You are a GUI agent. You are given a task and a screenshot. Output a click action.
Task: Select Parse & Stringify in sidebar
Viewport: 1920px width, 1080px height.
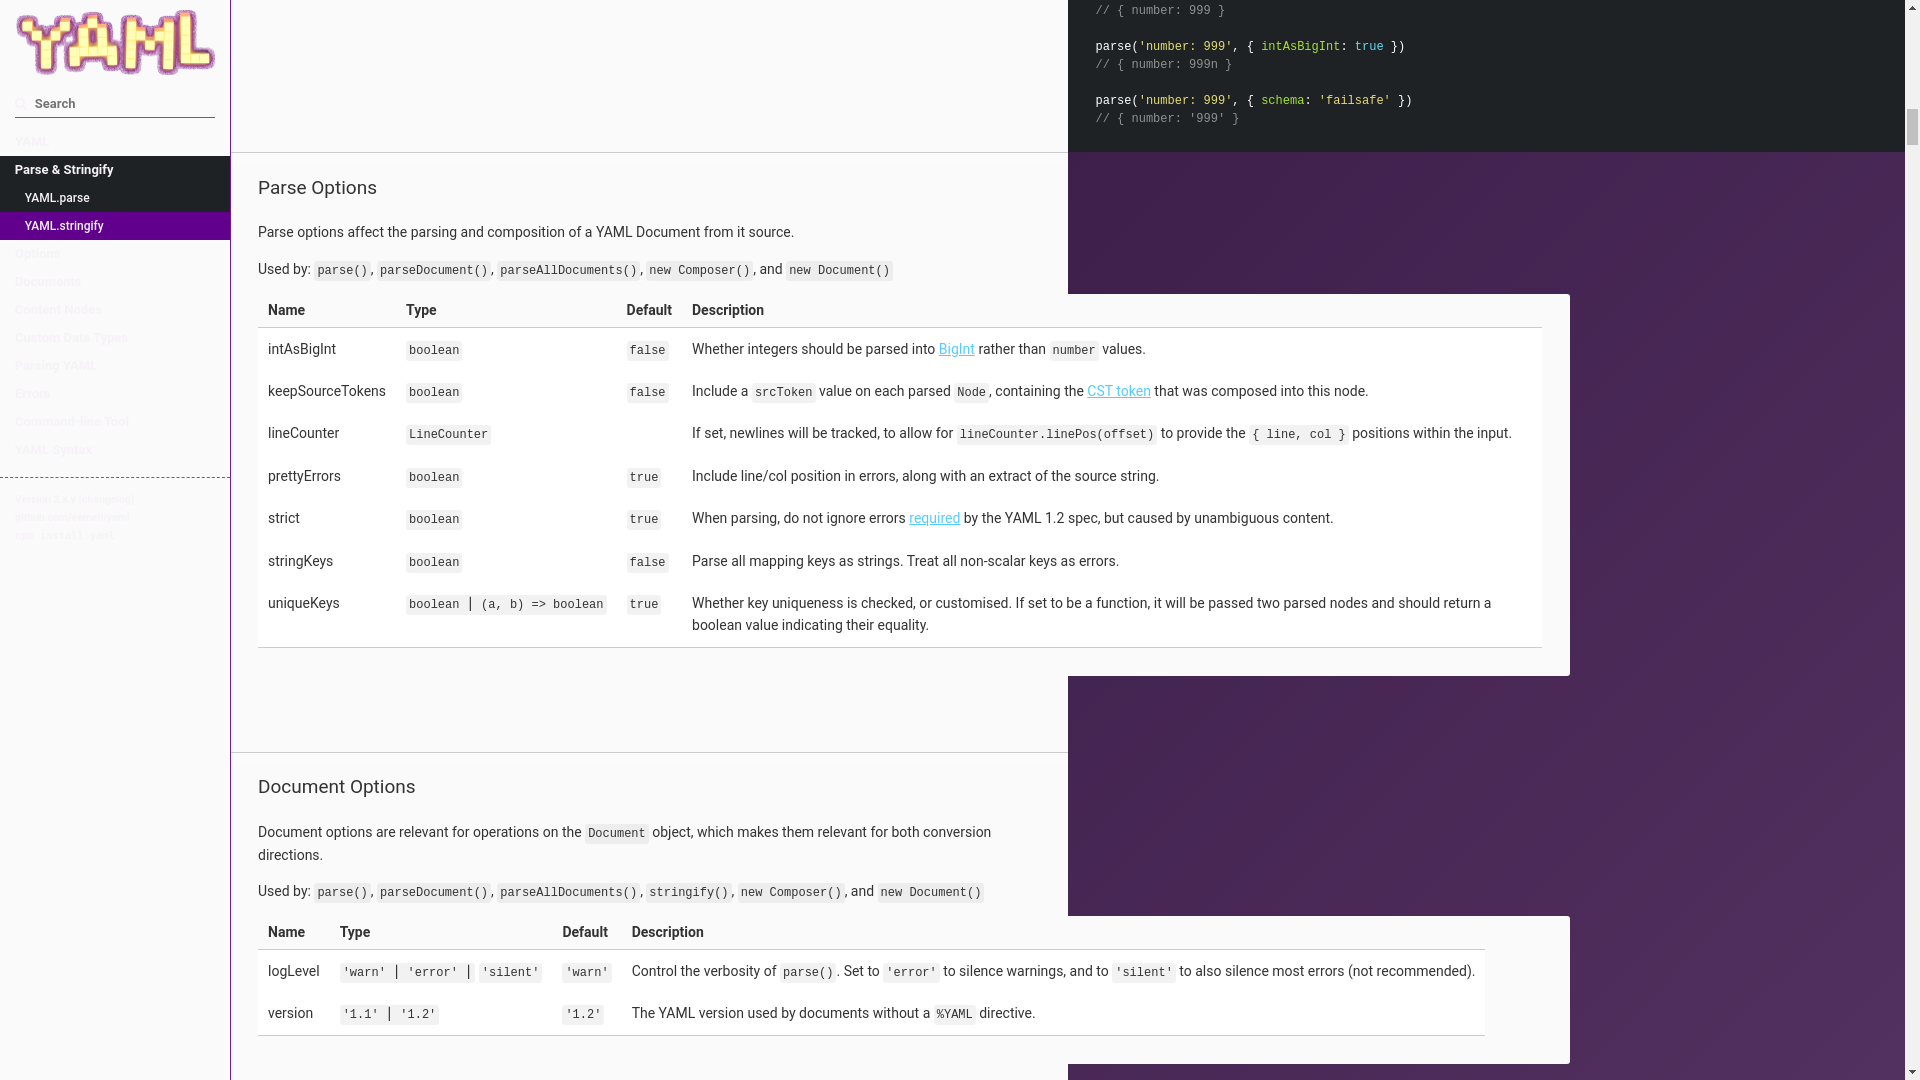coord(115,170)
